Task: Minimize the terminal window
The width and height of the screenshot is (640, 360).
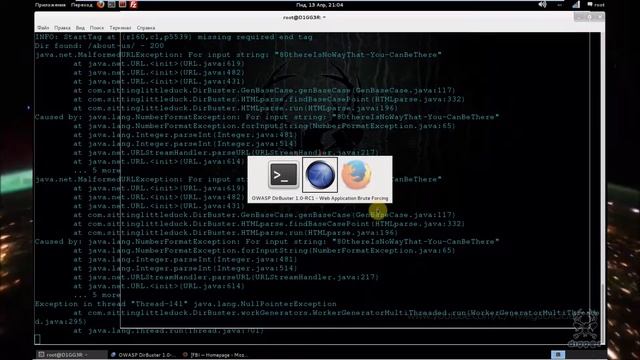Action: point(579,17)
